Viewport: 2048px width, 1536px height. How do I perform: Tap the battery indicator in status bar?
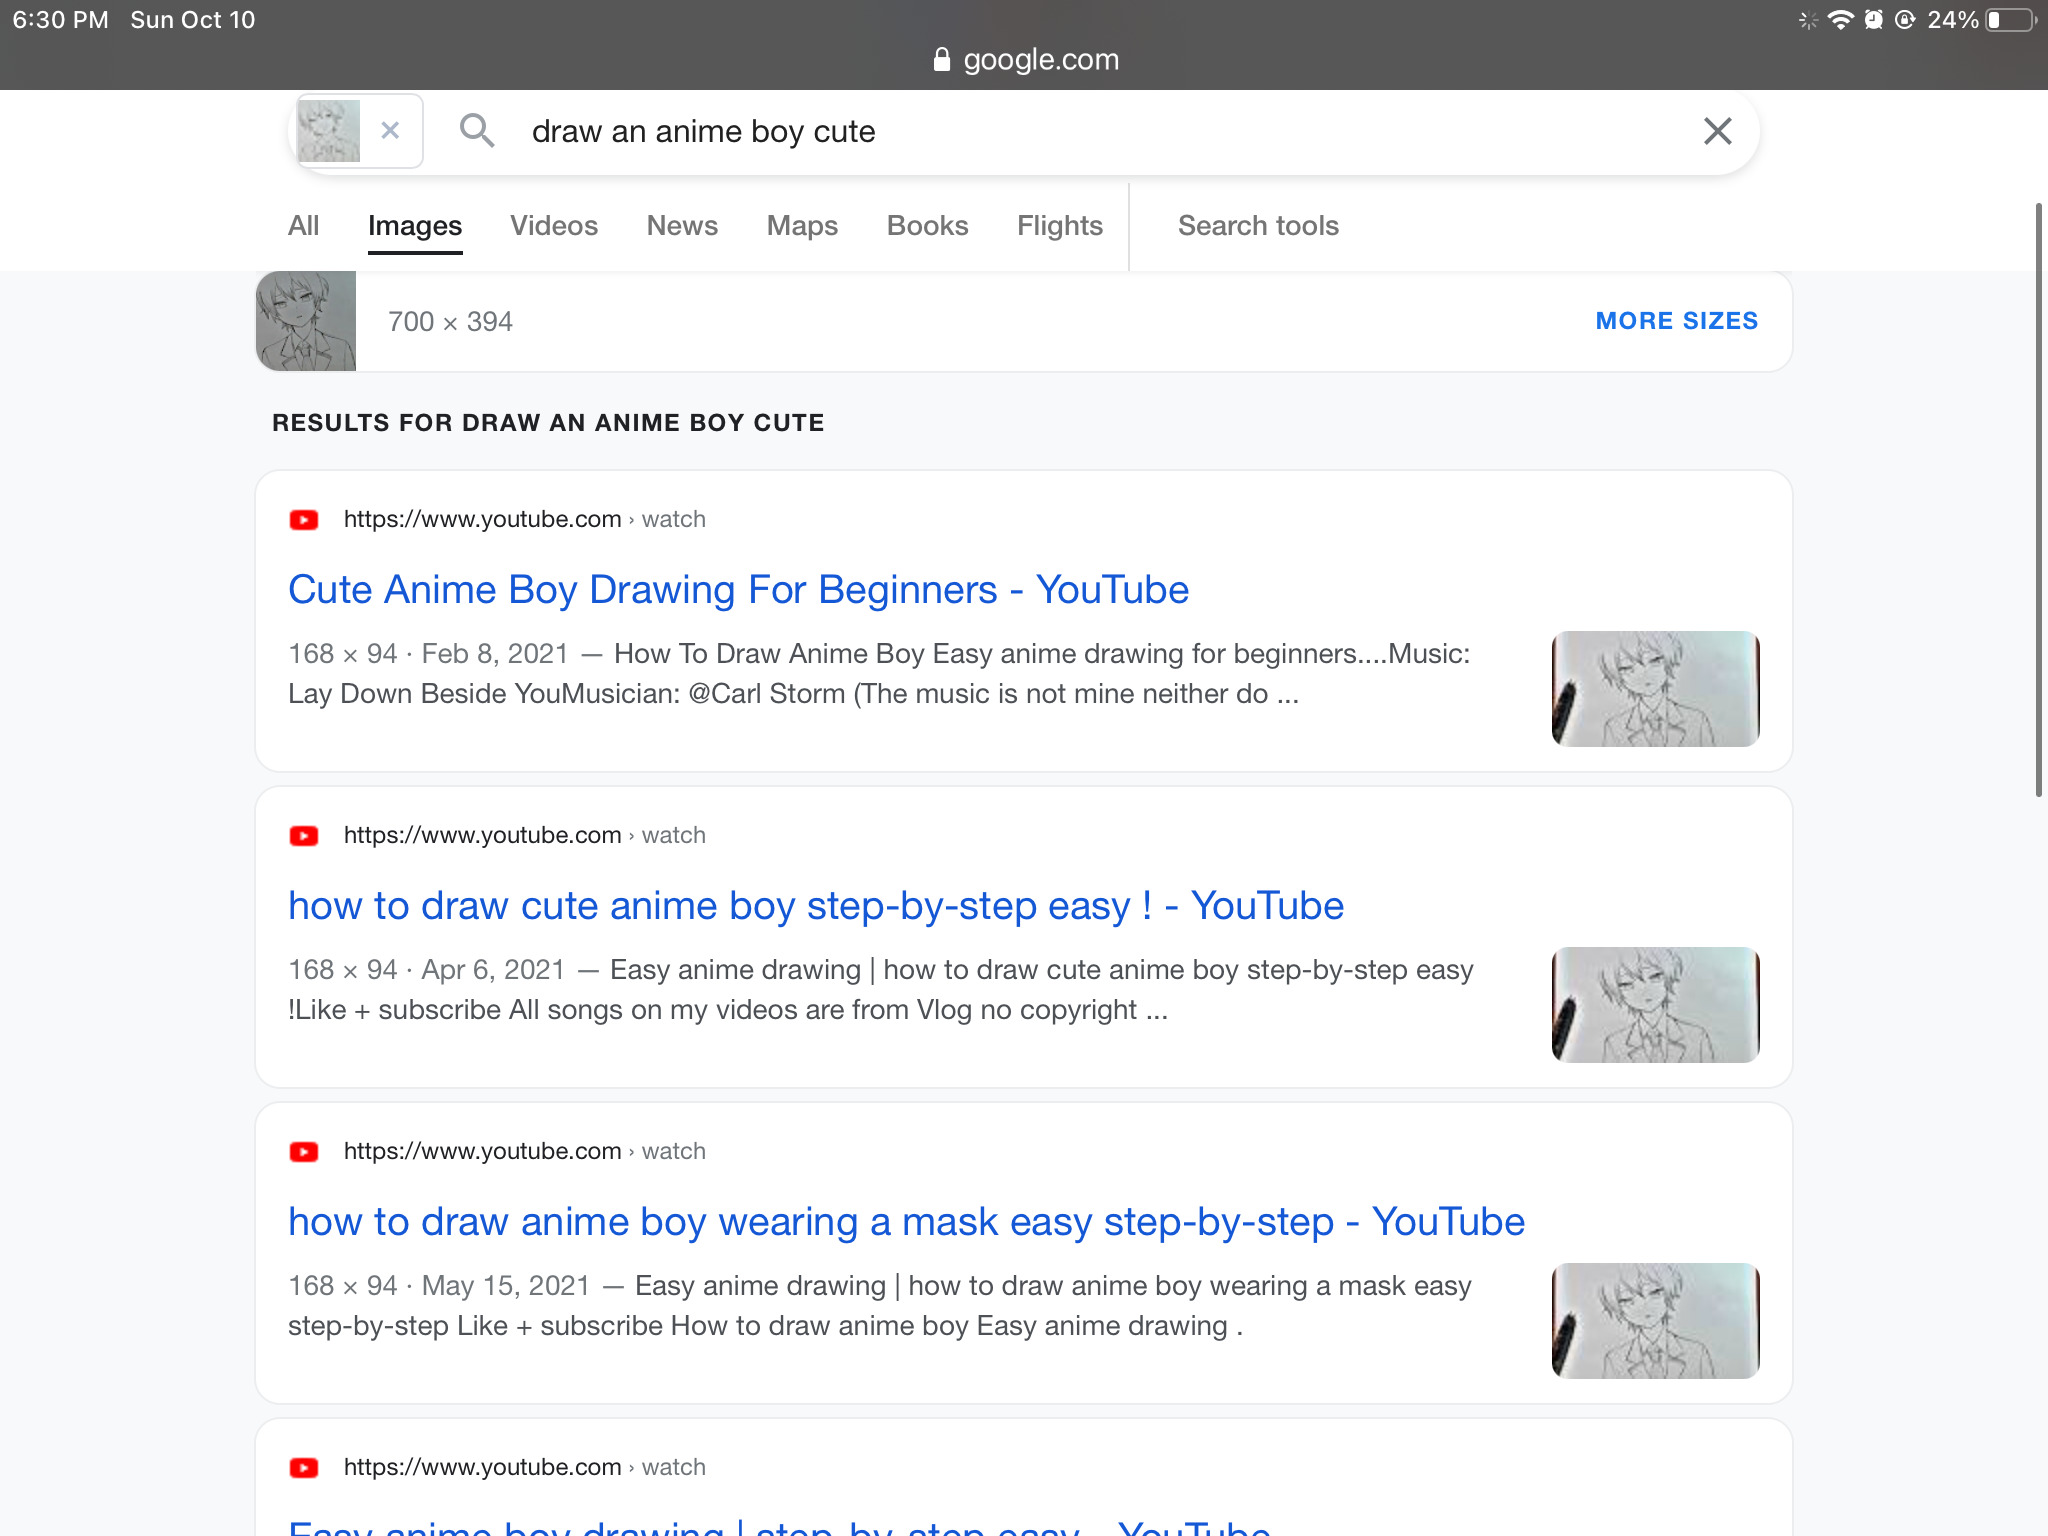[2010, 20]
